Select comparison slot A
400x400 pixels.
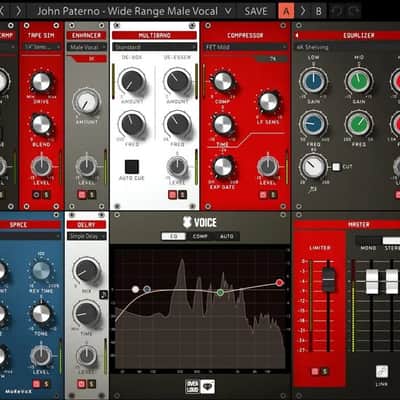286,11
